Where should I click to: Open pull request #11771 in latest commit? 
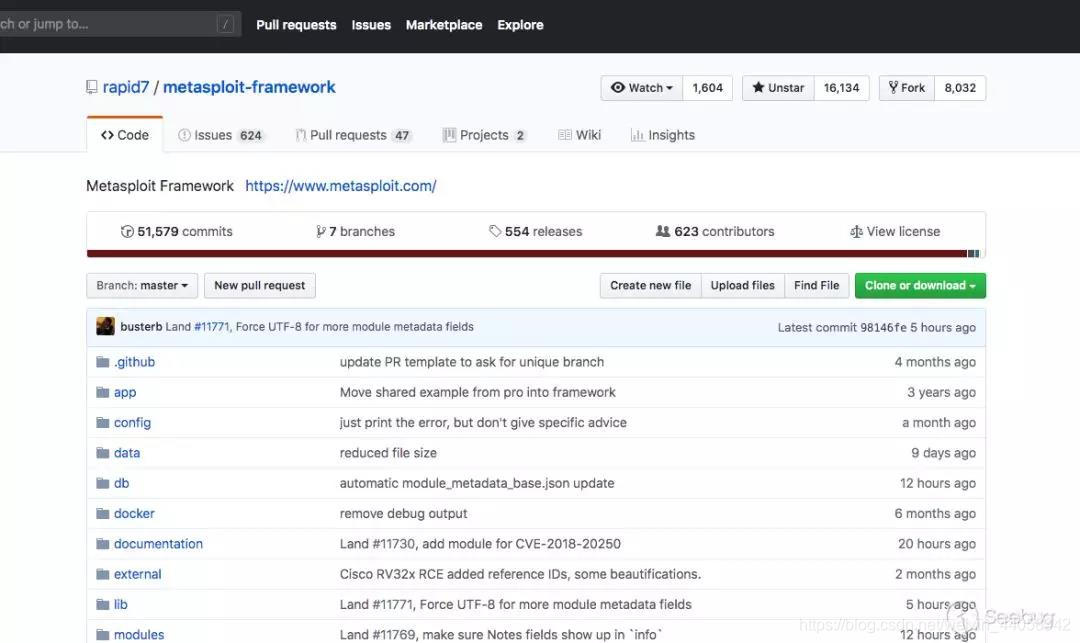[x=211, y=327]
